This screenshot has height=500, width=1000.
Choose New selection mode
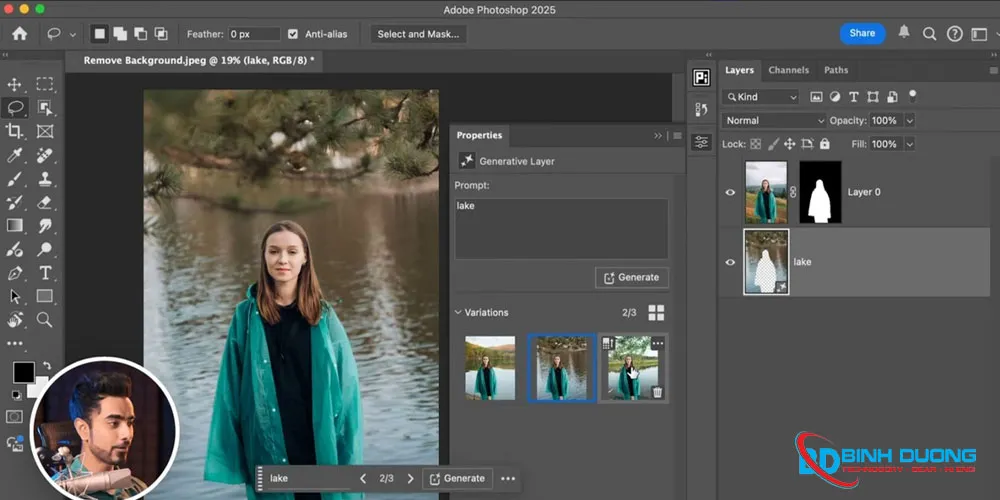[x=99, y=34]
